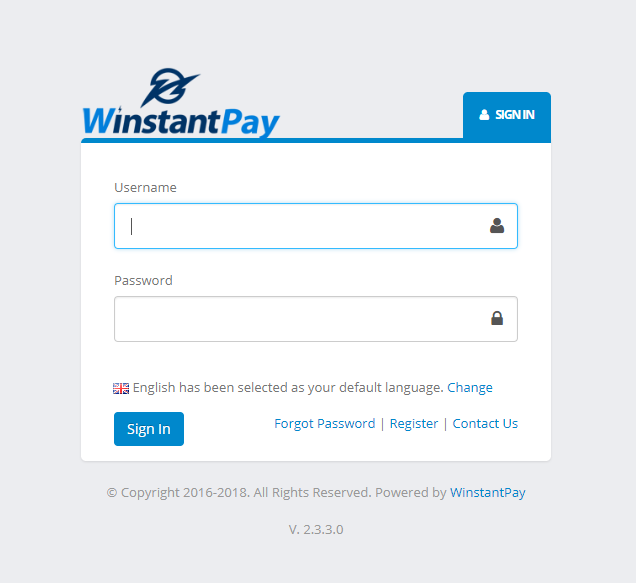Screen dimensions: 636x583
Task: Follow the WinstantPay link in the footer
Action: [x=488, y=493]
